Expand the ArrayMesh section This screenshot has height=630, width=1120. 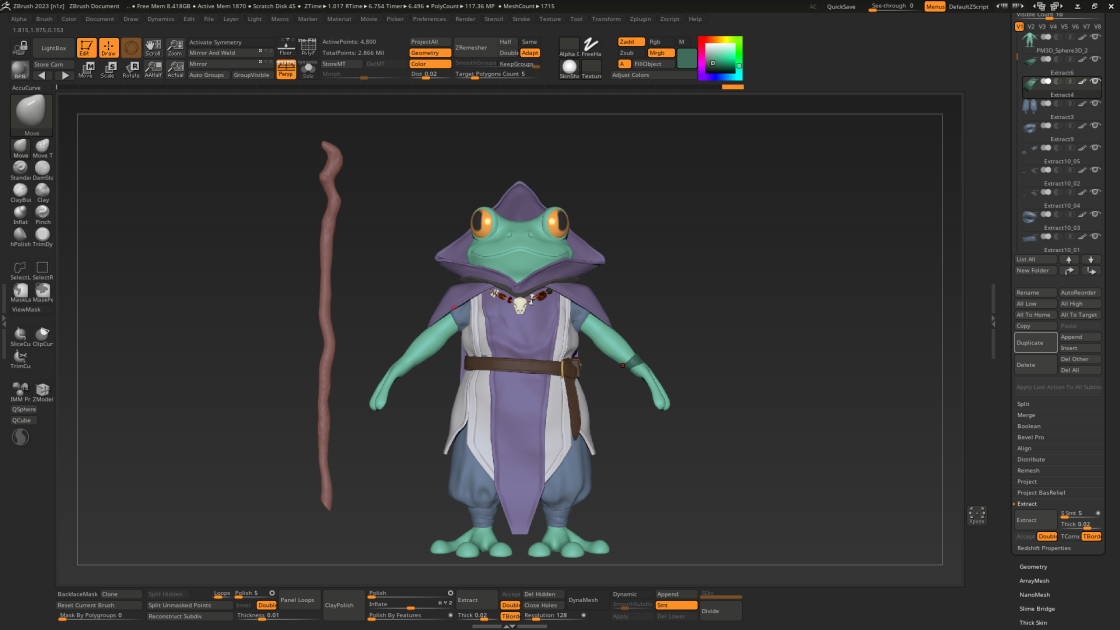tap(1034, 581)
